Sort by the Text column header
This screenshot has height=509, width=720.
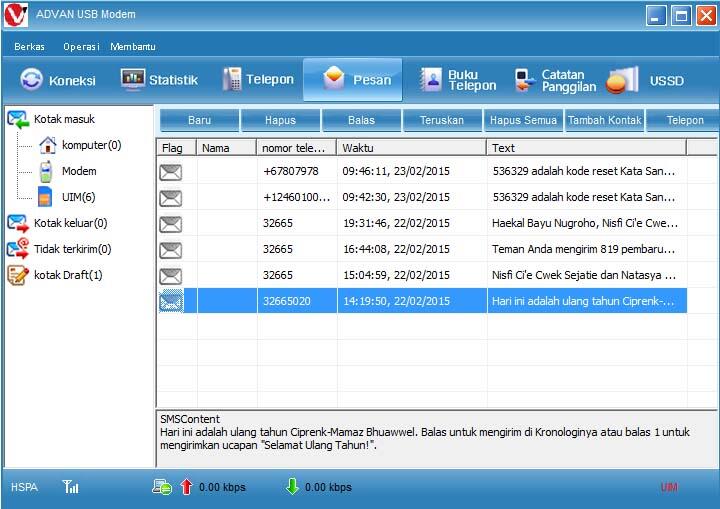tap(586, 148)
